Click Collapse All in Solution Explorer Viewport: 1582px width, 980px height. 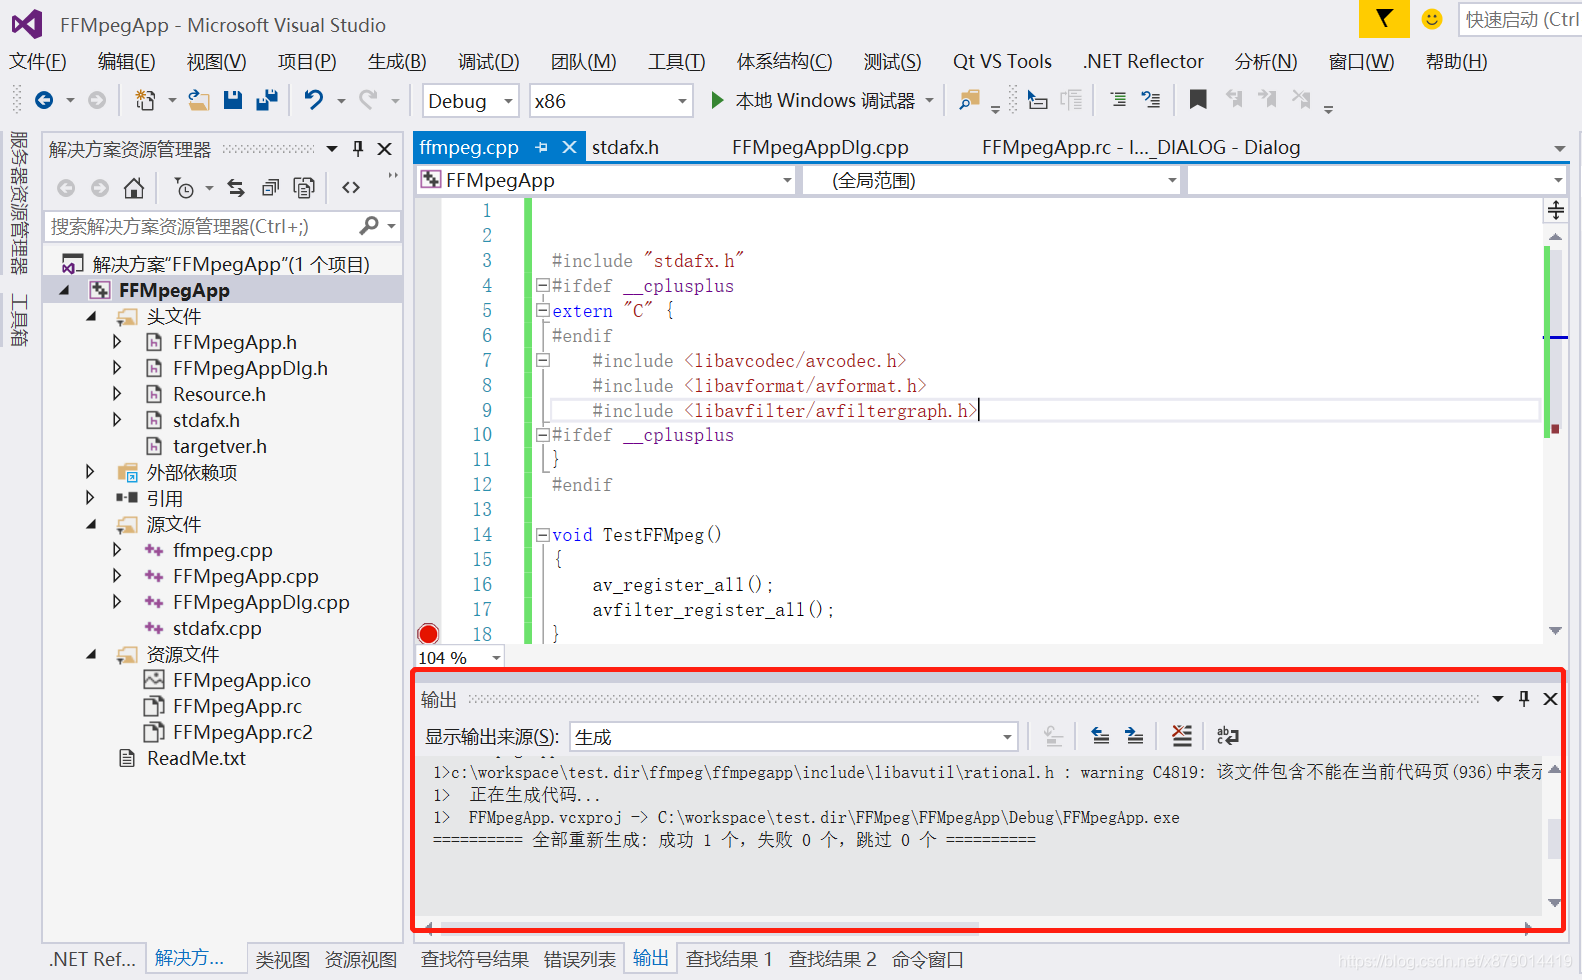point(270,188)
